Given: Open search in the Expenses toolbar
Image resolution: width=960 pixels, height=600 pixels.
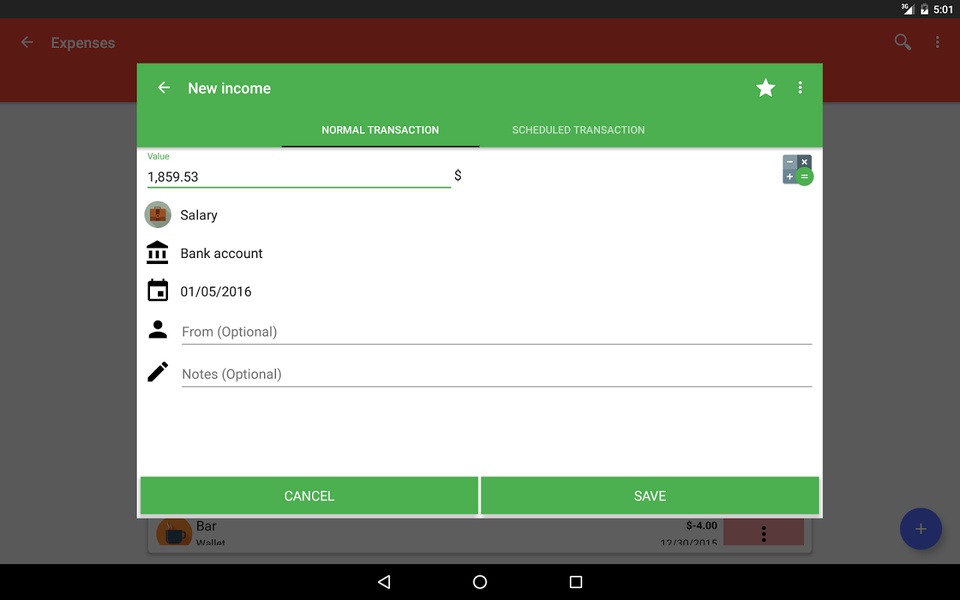Looking at the screenshot, I should [x=902, y=42].
